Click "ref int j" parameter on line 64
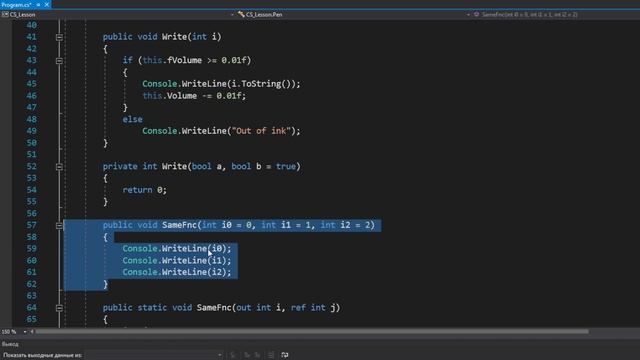640x360 pixels. click(x=313, y=308)
